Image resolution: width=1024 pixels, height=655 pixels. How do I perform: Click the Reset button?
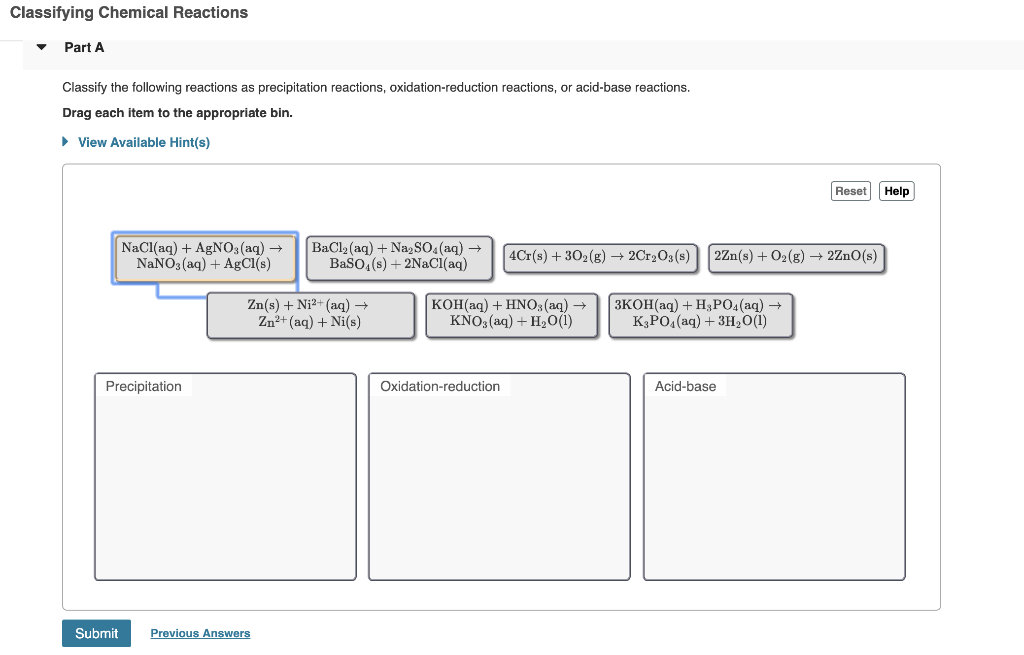click(x=850, y=190)
